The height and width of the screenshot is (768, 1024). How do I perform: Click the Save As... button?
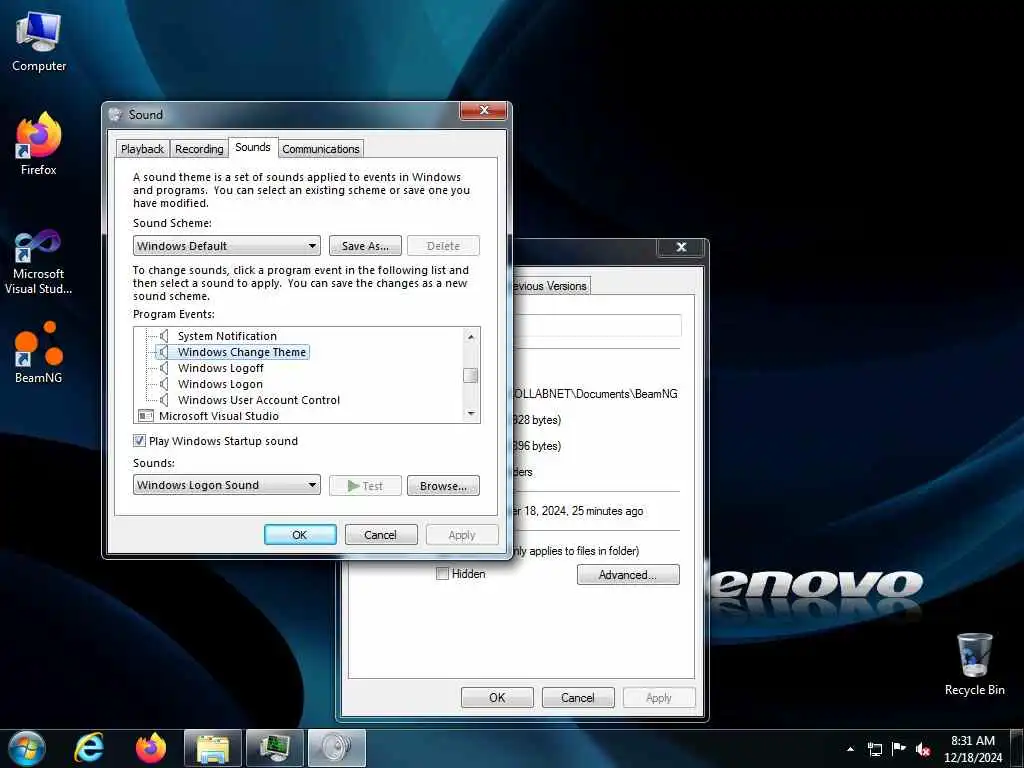365,246
